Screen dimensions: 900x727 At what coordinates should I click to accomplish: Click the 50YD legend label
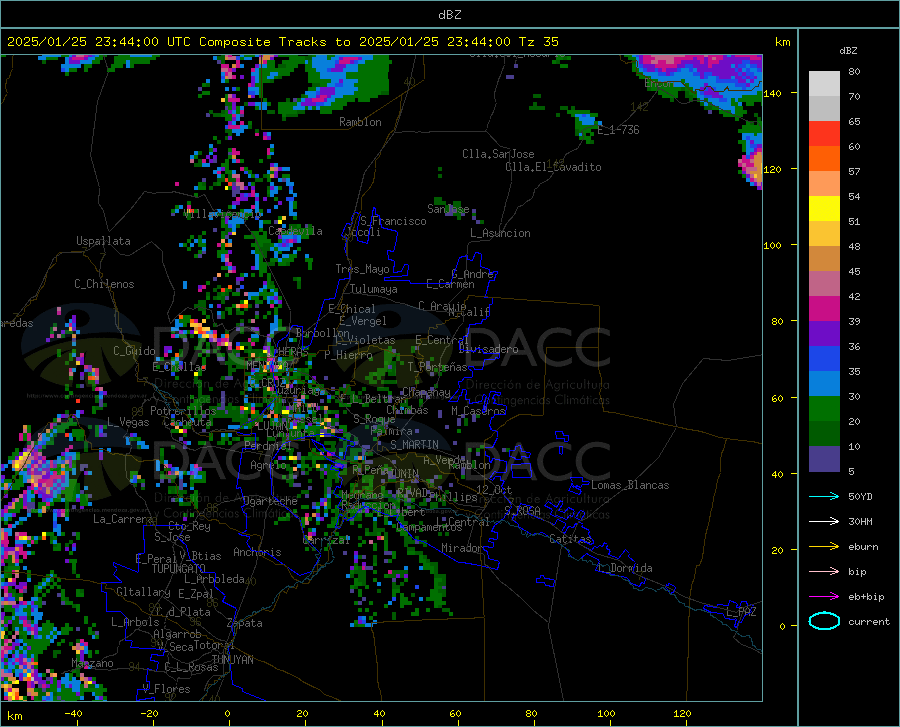coord(860,496)
